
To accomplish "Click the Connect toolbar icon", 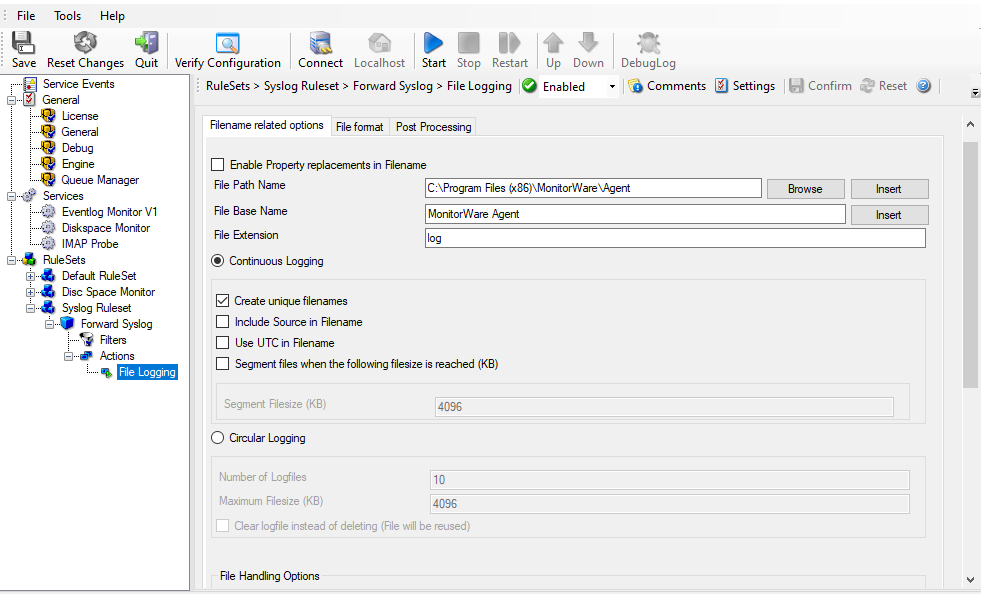I will [320, 43].
